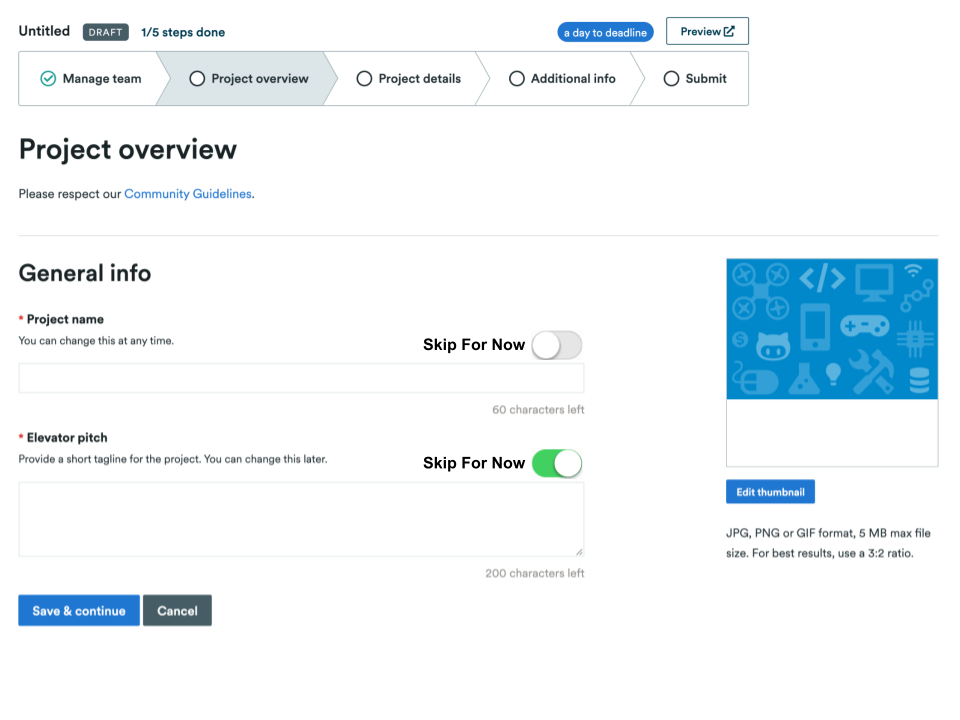Image resolution: width=960 pixels, height=720 pixels.
Task: Click the Cancel button
Action: pyautogui.click(x=178, y=610)
